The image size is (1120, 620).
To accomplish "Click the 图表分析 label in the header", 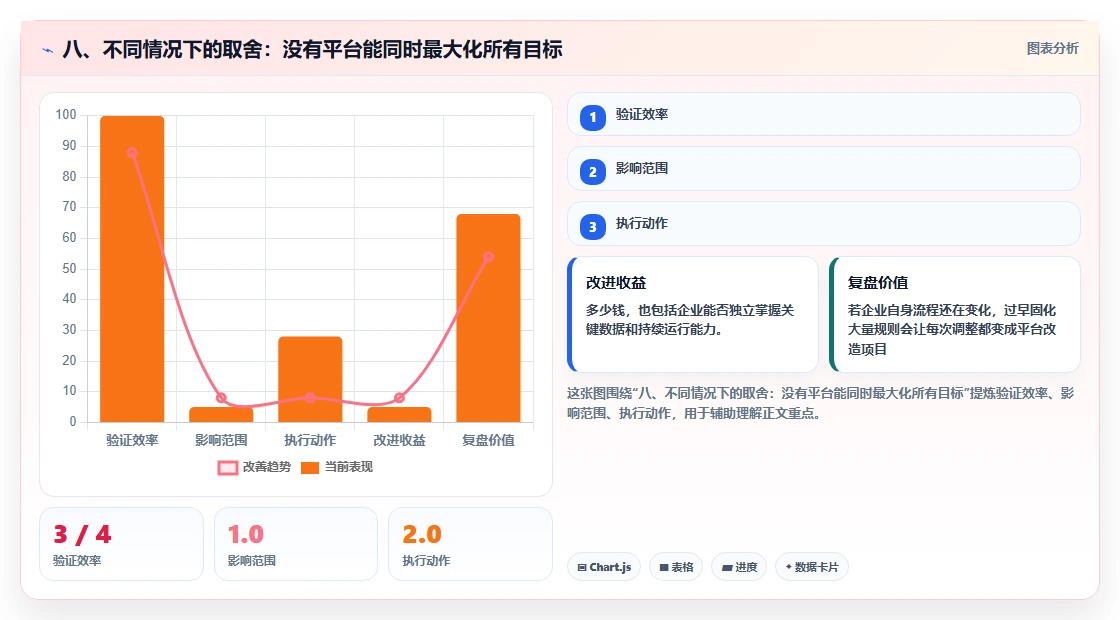I will pos(1052,49).
